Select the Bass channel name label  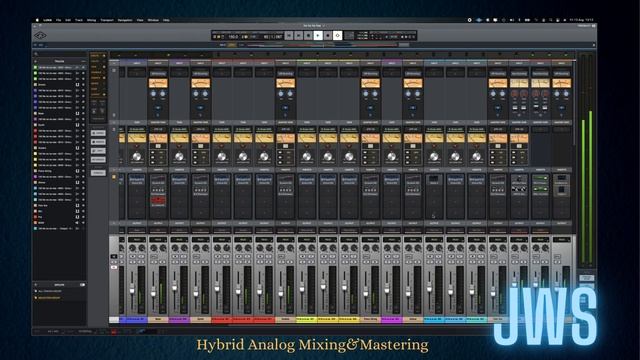[x=158, y=320]
